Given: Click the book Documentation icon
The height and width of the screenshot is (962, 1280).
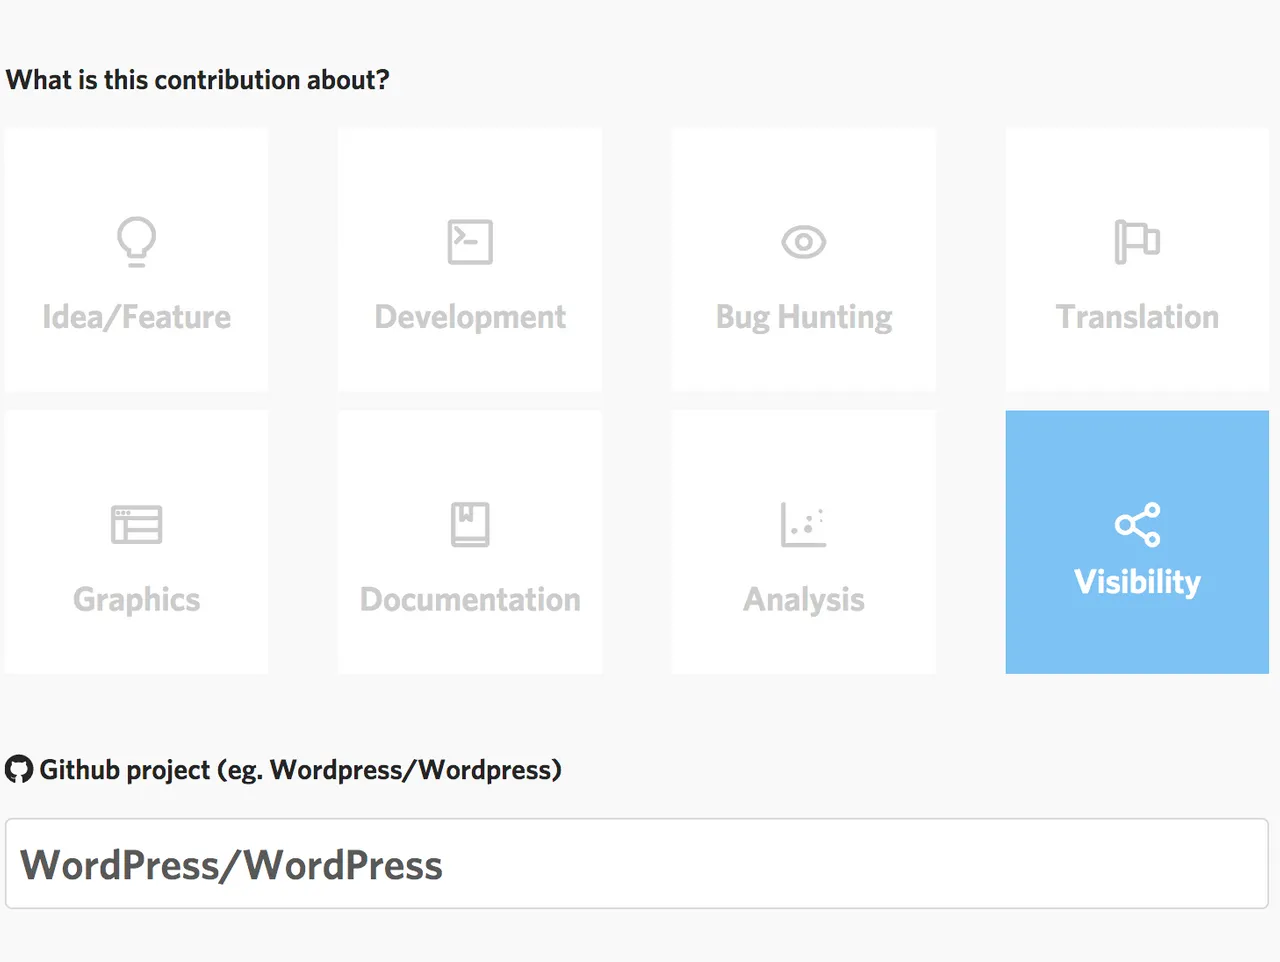Looking at the screenshot, I should click(470, 524).
